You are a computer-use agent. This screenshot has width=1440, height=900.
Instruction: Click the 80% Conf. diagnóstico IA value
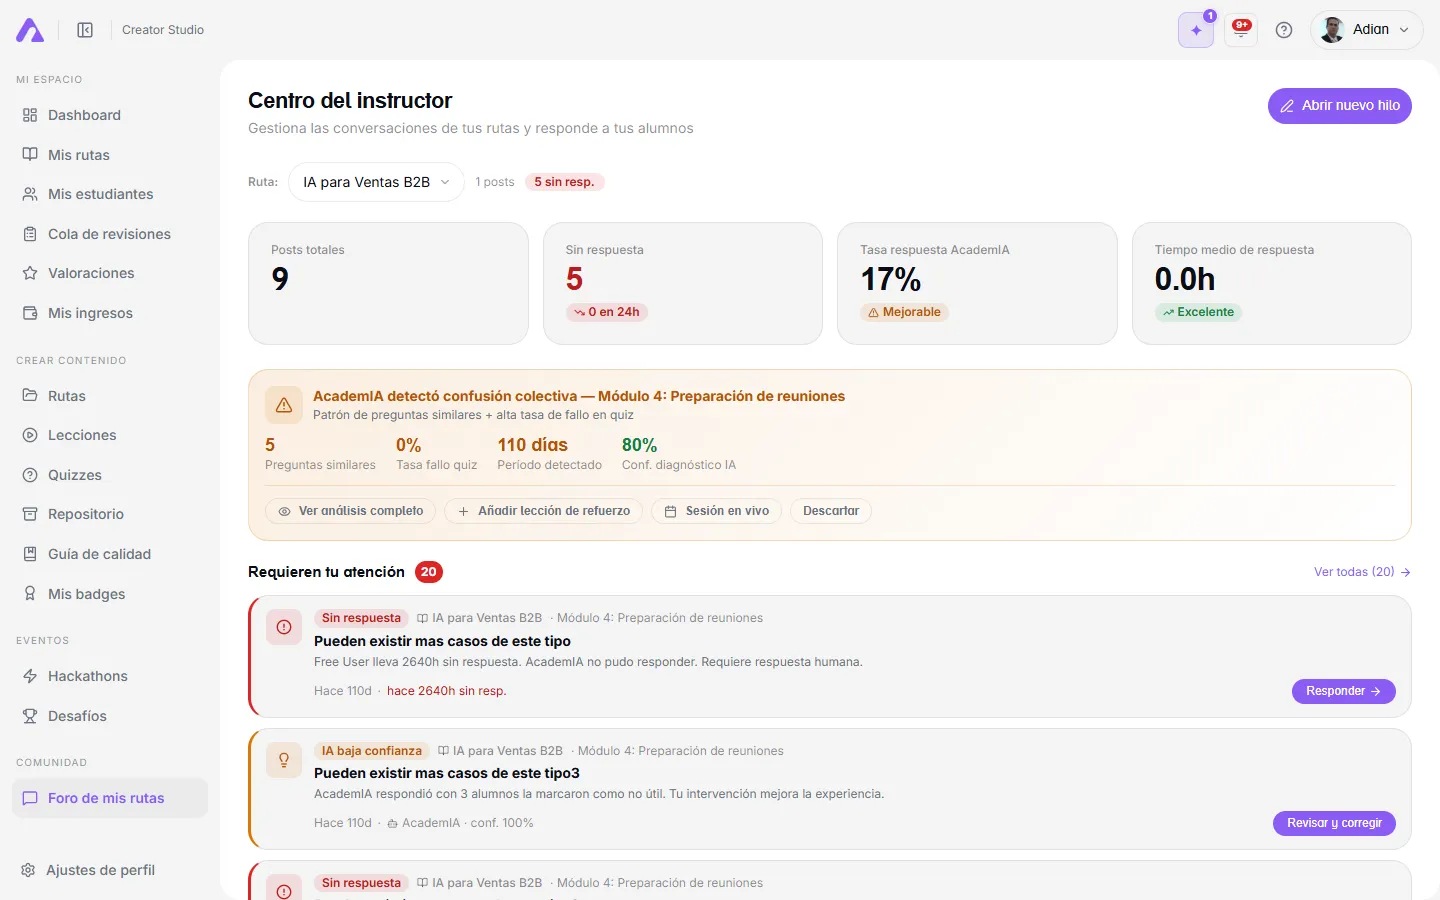pyautogui.click(x=640, y=445)
